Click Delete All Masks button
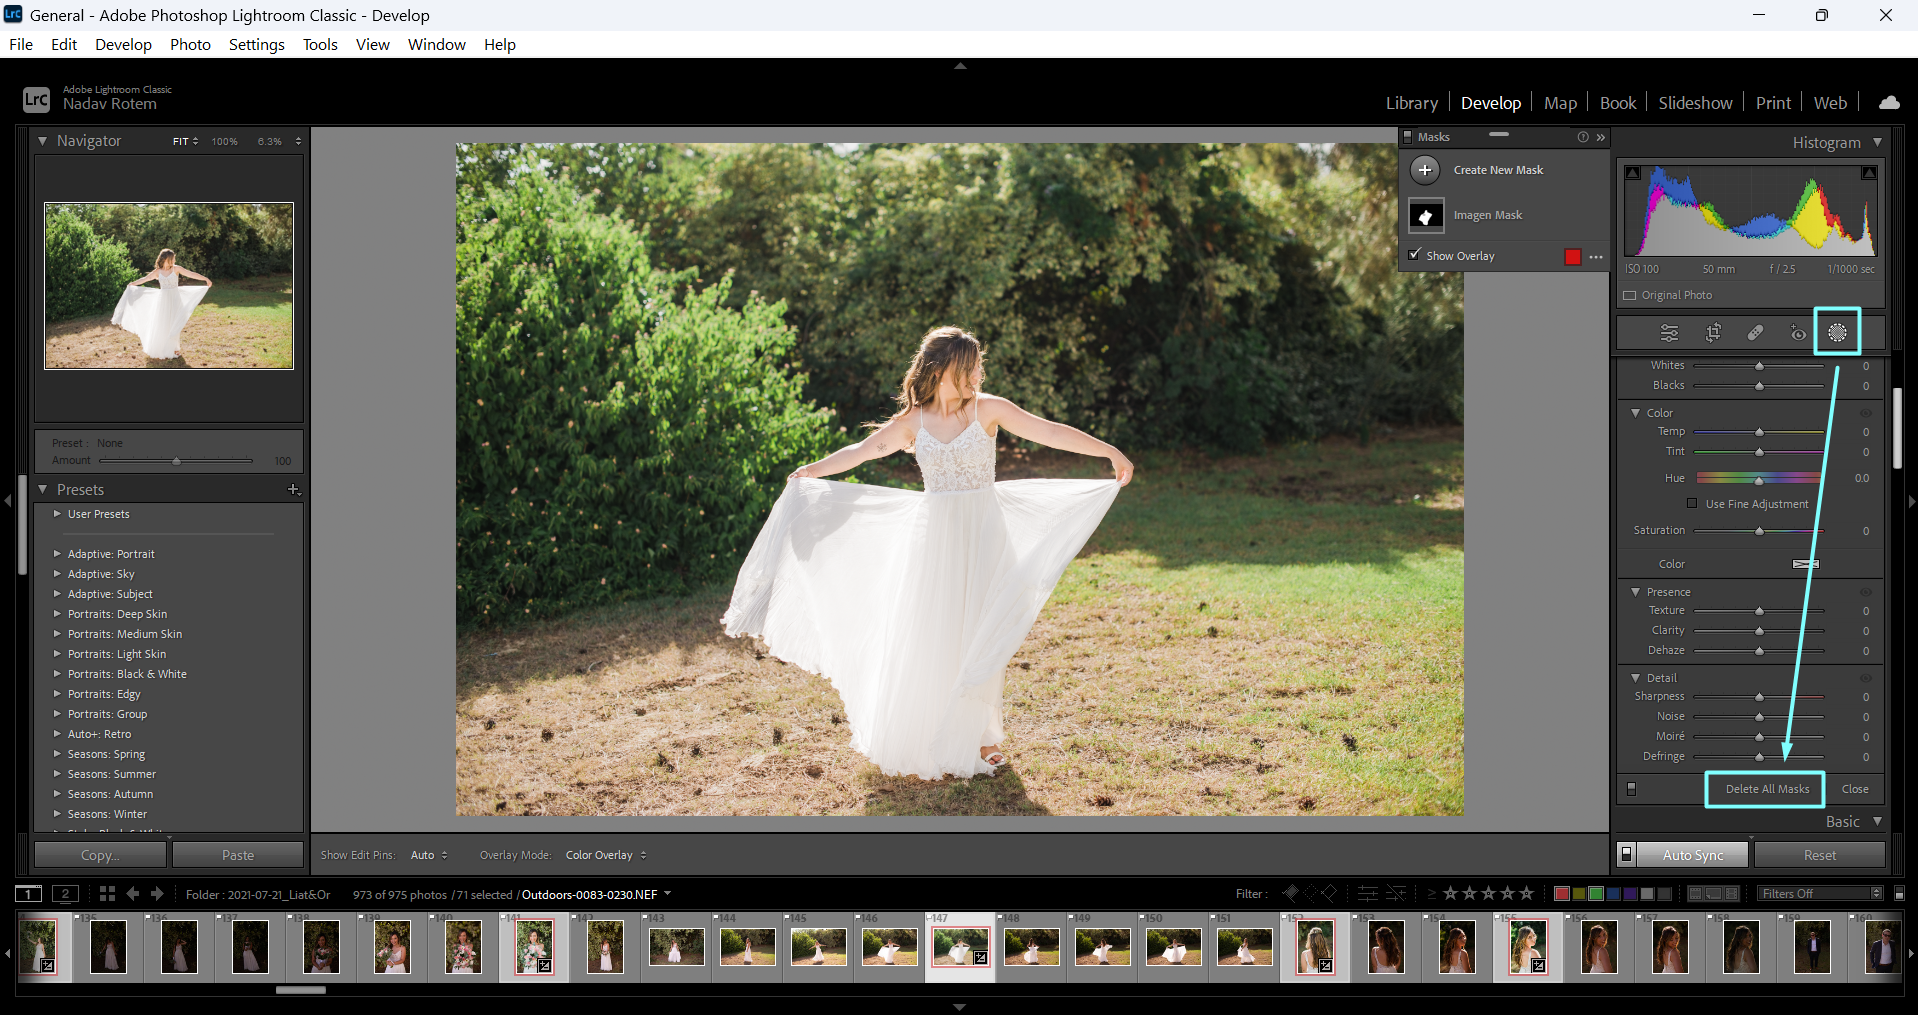 (1766, 789)
